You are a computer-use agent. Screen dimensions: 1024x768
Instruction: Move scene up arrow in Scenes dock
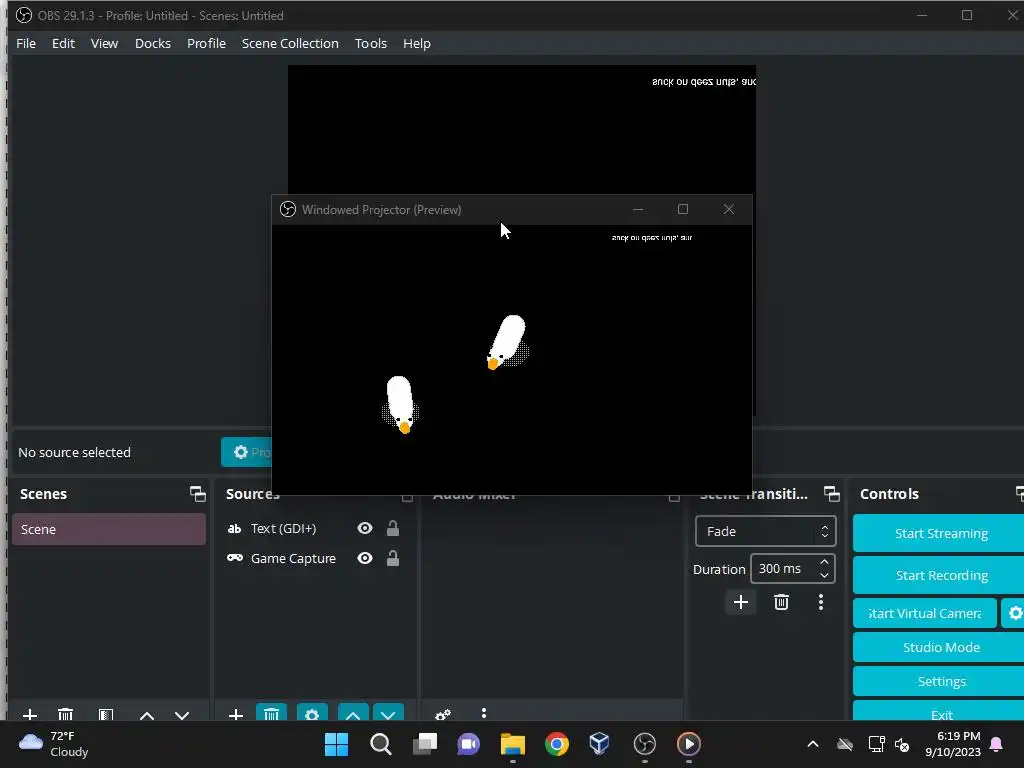[x=147, y=715]
